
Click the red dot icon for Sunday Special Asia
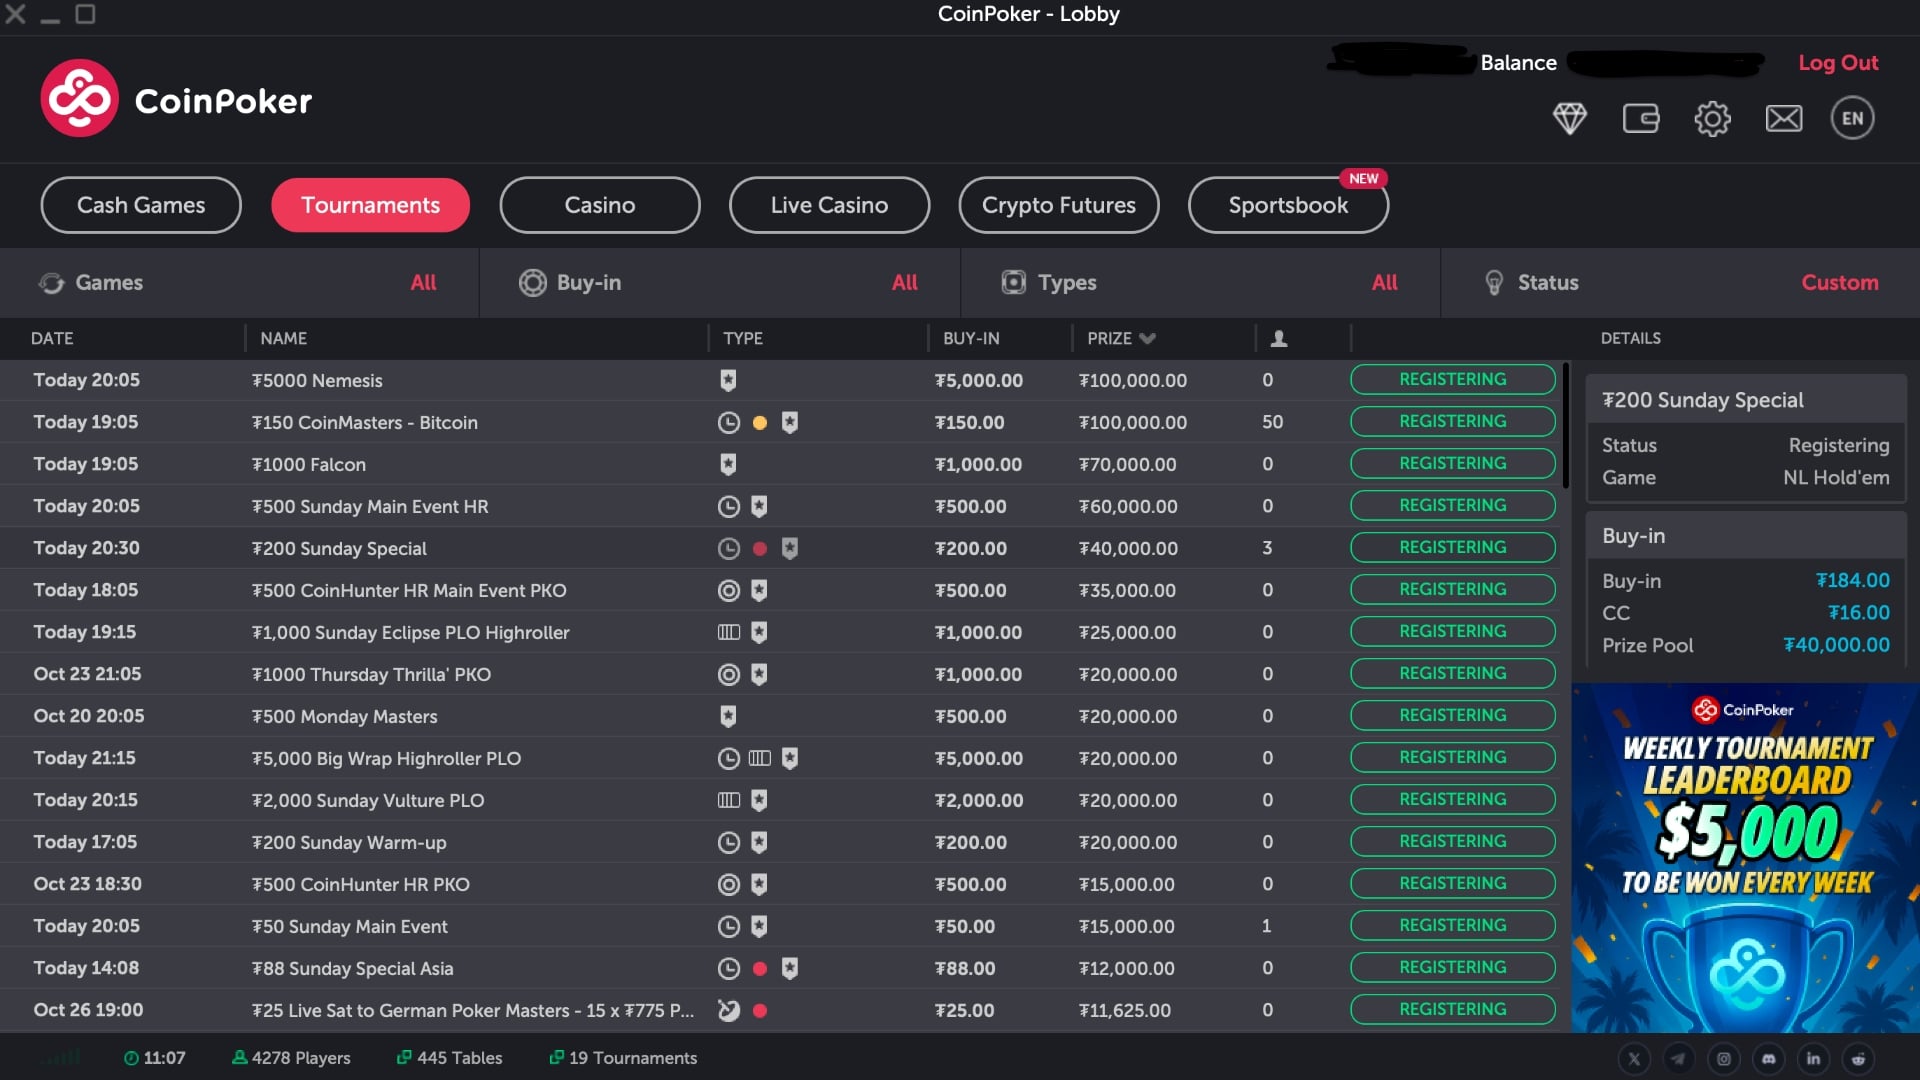[760, 969]
